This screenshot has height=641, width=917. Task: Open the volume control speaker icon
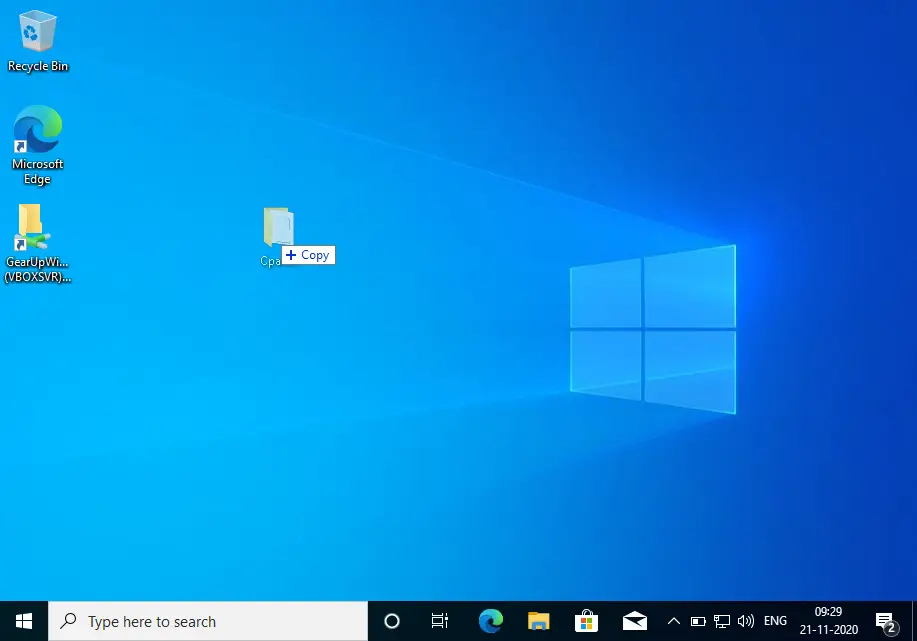point(746,621)
